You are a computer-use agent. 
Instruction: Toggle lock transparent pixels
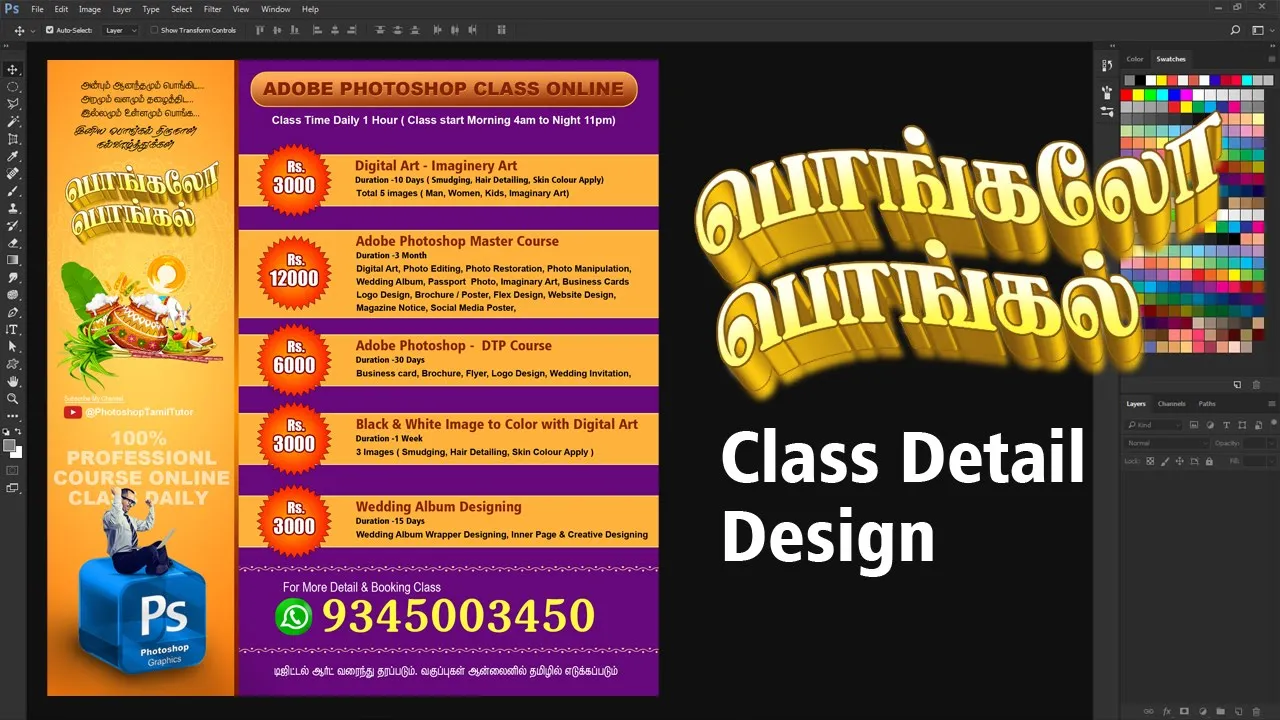(x=1150, y=461)
